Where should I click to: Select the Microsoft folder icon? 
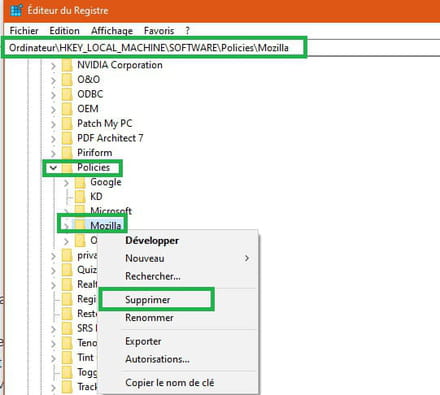pyautogui.click(x=80, y=210)
